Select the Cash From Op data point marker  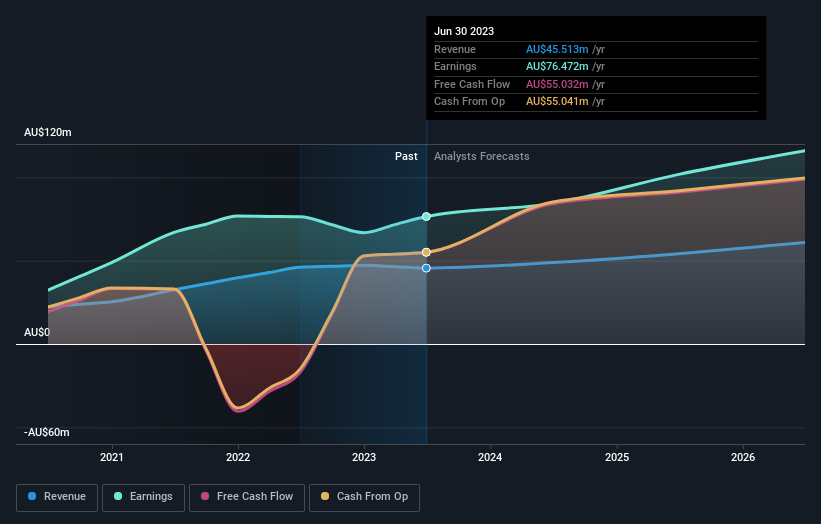(426, 252)
